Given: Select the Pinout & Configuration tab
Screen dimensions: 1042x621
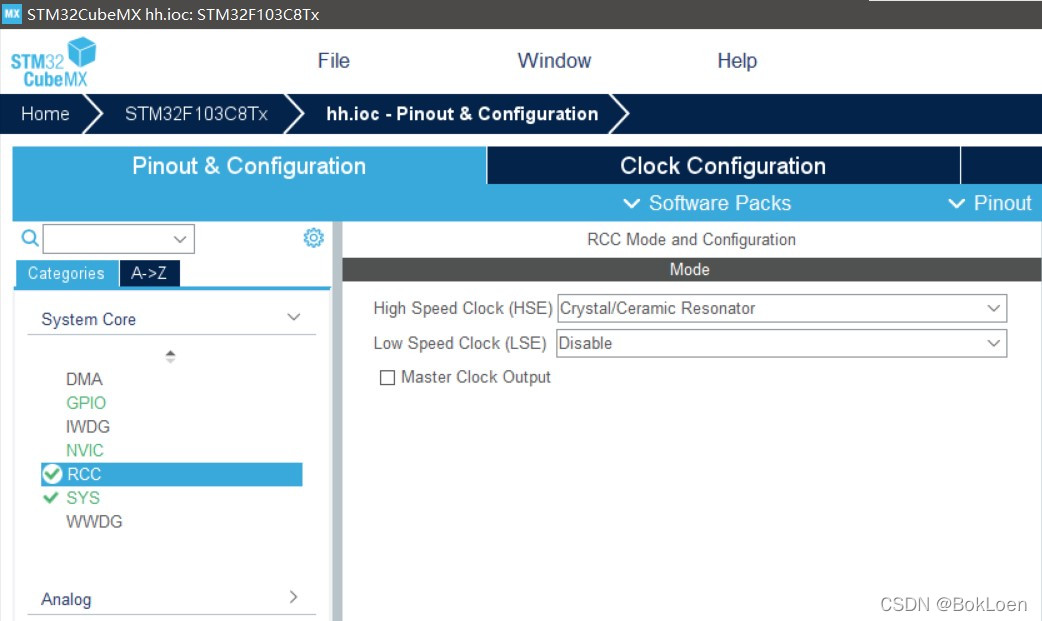Looking at the screenshot, I should tap(249, 166).
